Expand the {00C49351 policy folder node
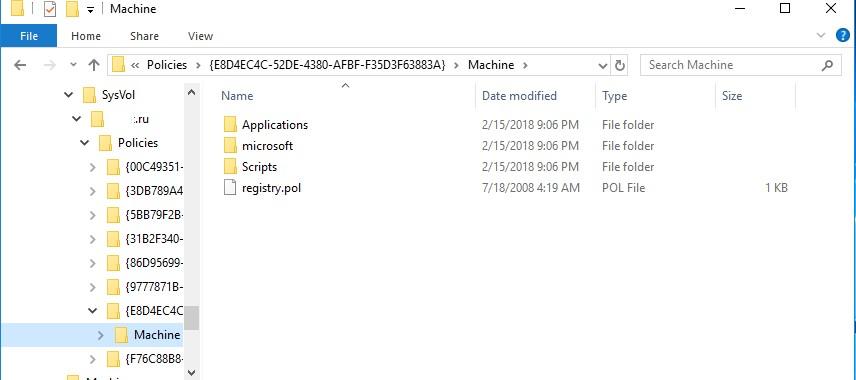 pyautogui.click(x=93, y=167)
